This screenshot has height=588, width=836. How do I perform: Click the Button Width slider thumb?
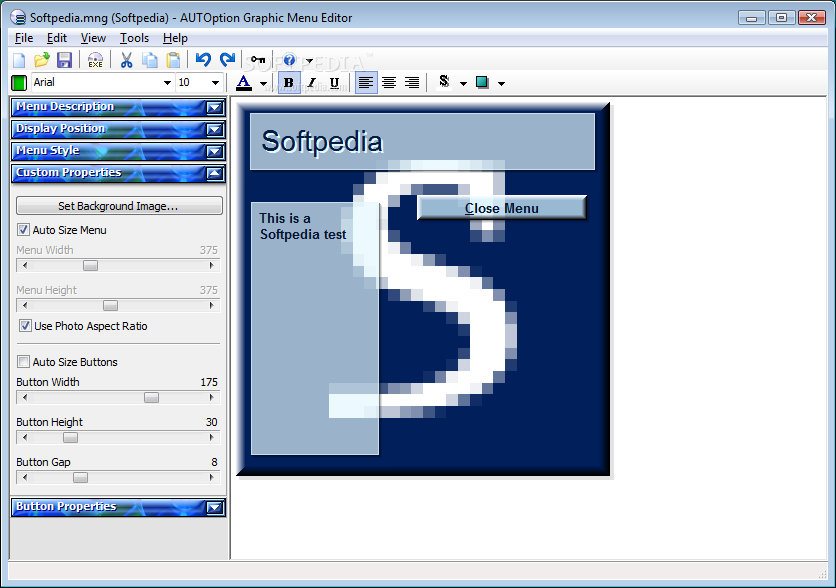pyautogui.click(x=151, y=398)
